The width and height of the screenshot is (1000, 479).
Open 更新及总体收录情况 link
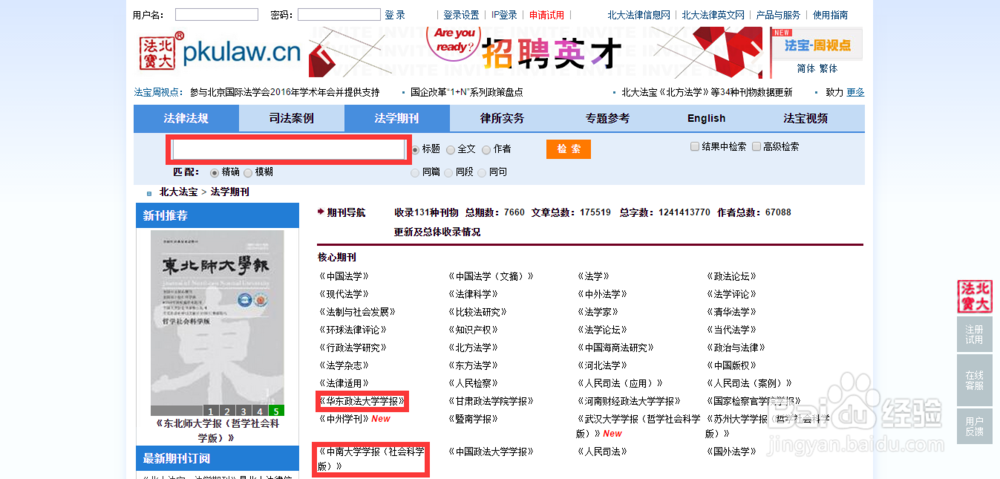coord(437,232)
